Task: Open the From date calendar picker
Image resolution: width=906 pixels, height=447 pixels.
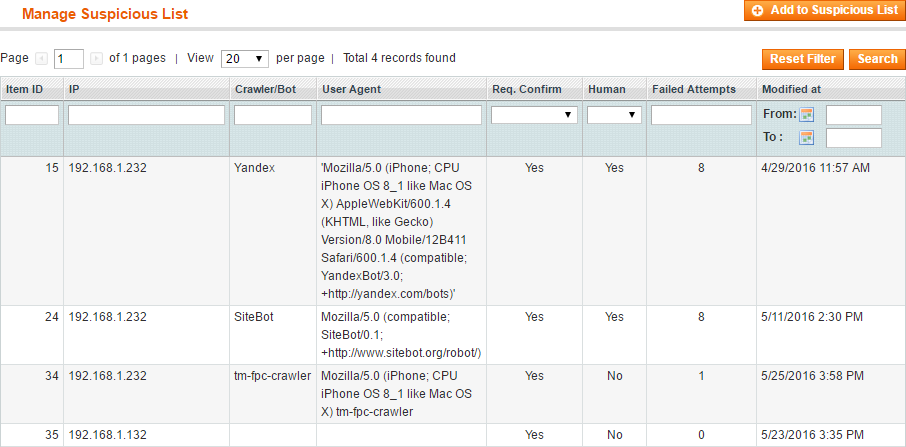Action: (x=807, y=114)
